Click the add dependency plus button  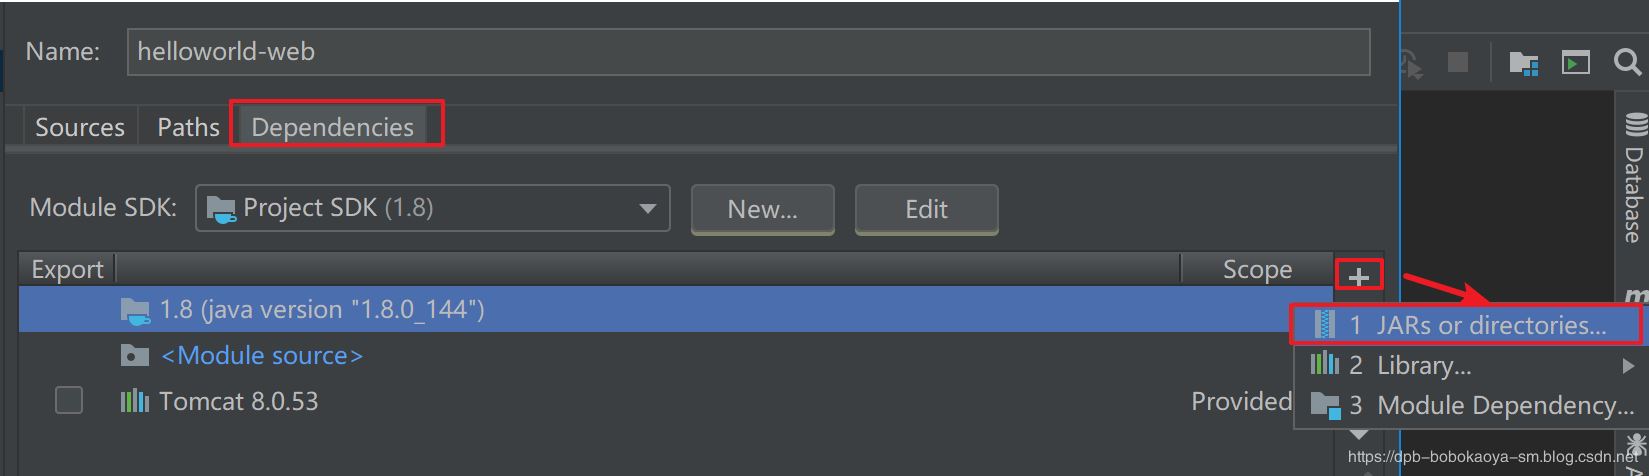click(1358, 275)
